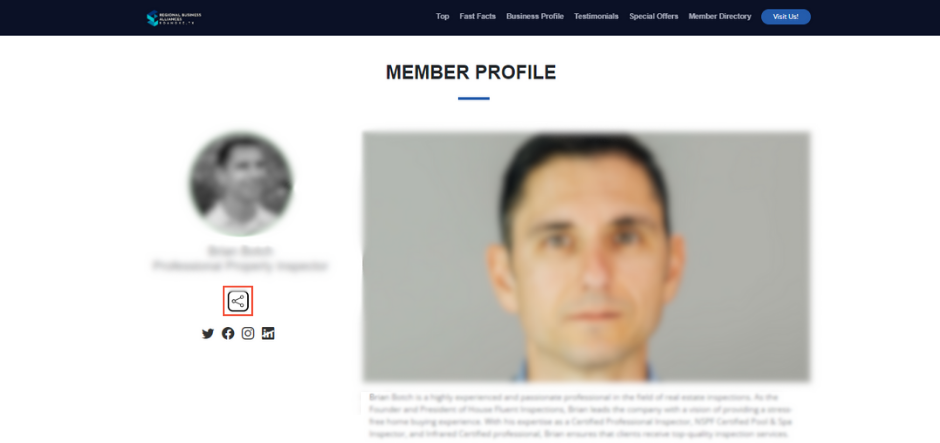Open the Facebook social icon
Image resolution: width=940 pixels, height=443 pixels.
click(228, 333)
